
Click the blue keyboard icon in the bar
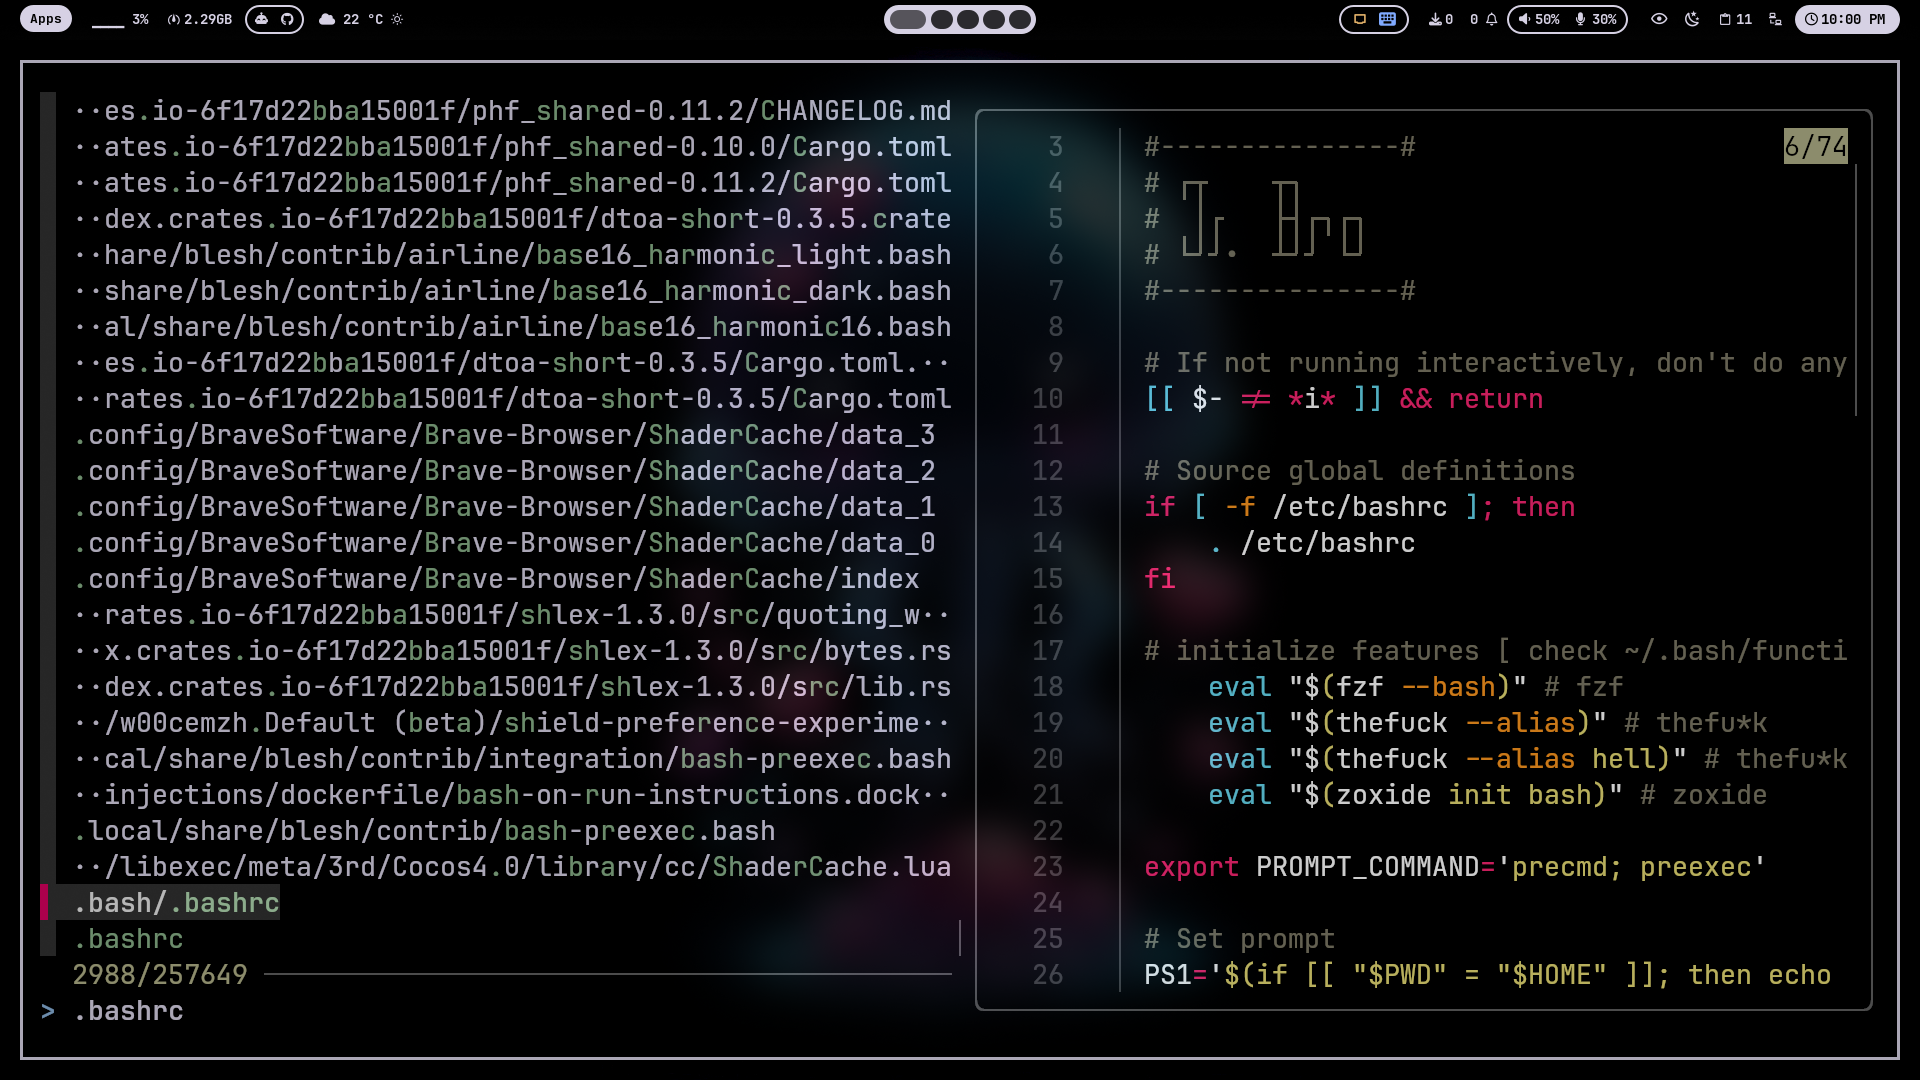[x=1388, y=19]
